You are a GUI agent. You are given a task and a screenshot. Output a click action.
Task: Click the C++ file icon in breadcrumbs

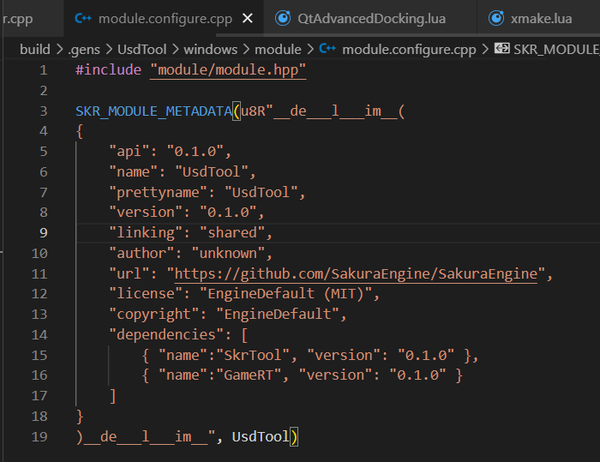326,48
